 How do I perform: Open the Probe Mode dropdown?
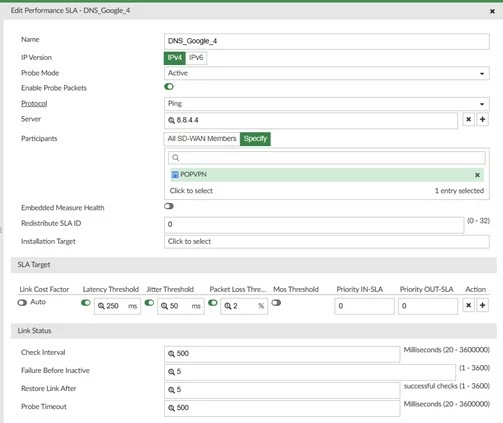[x=326, y=73]
